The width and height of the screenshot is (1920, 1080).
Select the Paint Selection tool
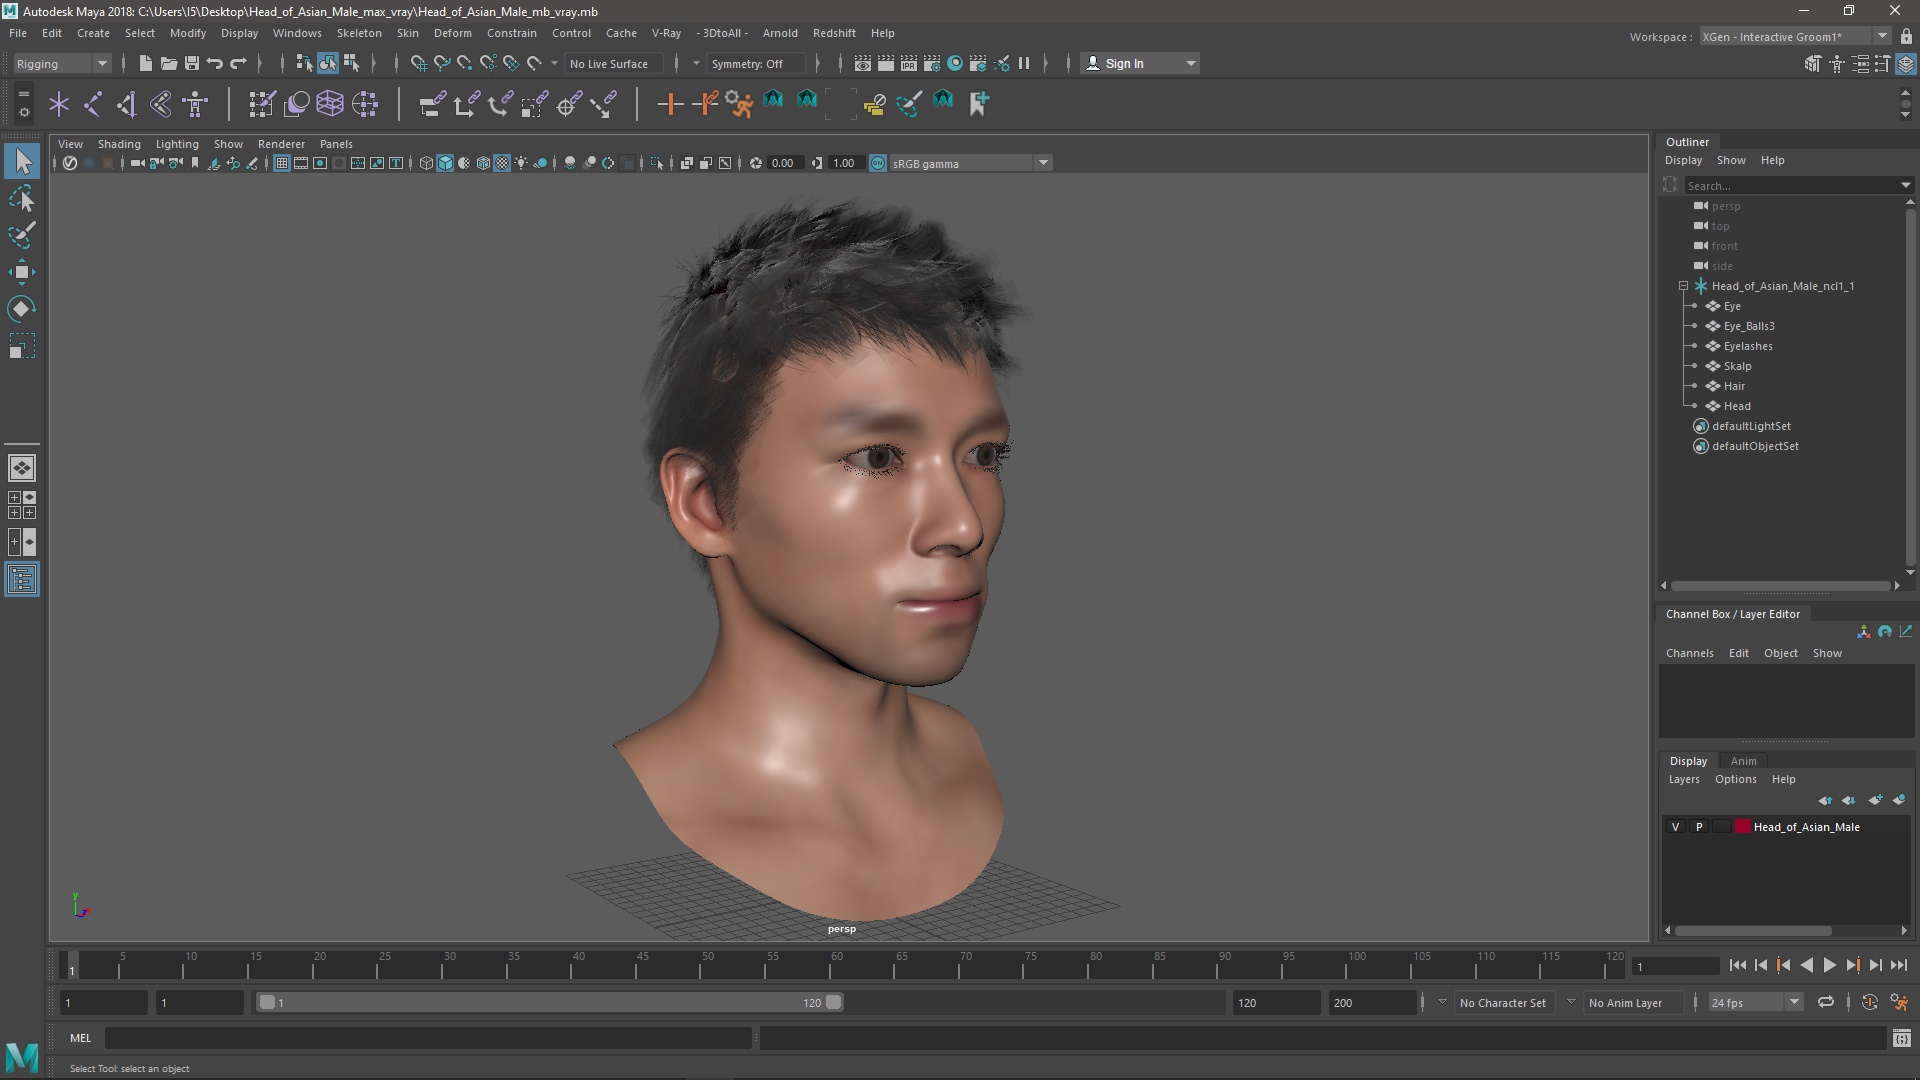tap(22, 235)
